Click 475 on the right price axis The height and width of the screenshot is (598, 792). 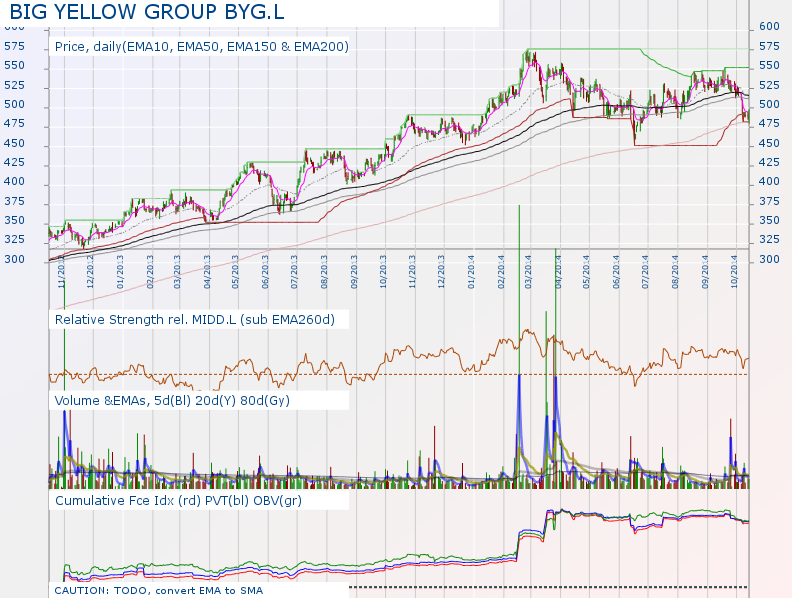769,124
